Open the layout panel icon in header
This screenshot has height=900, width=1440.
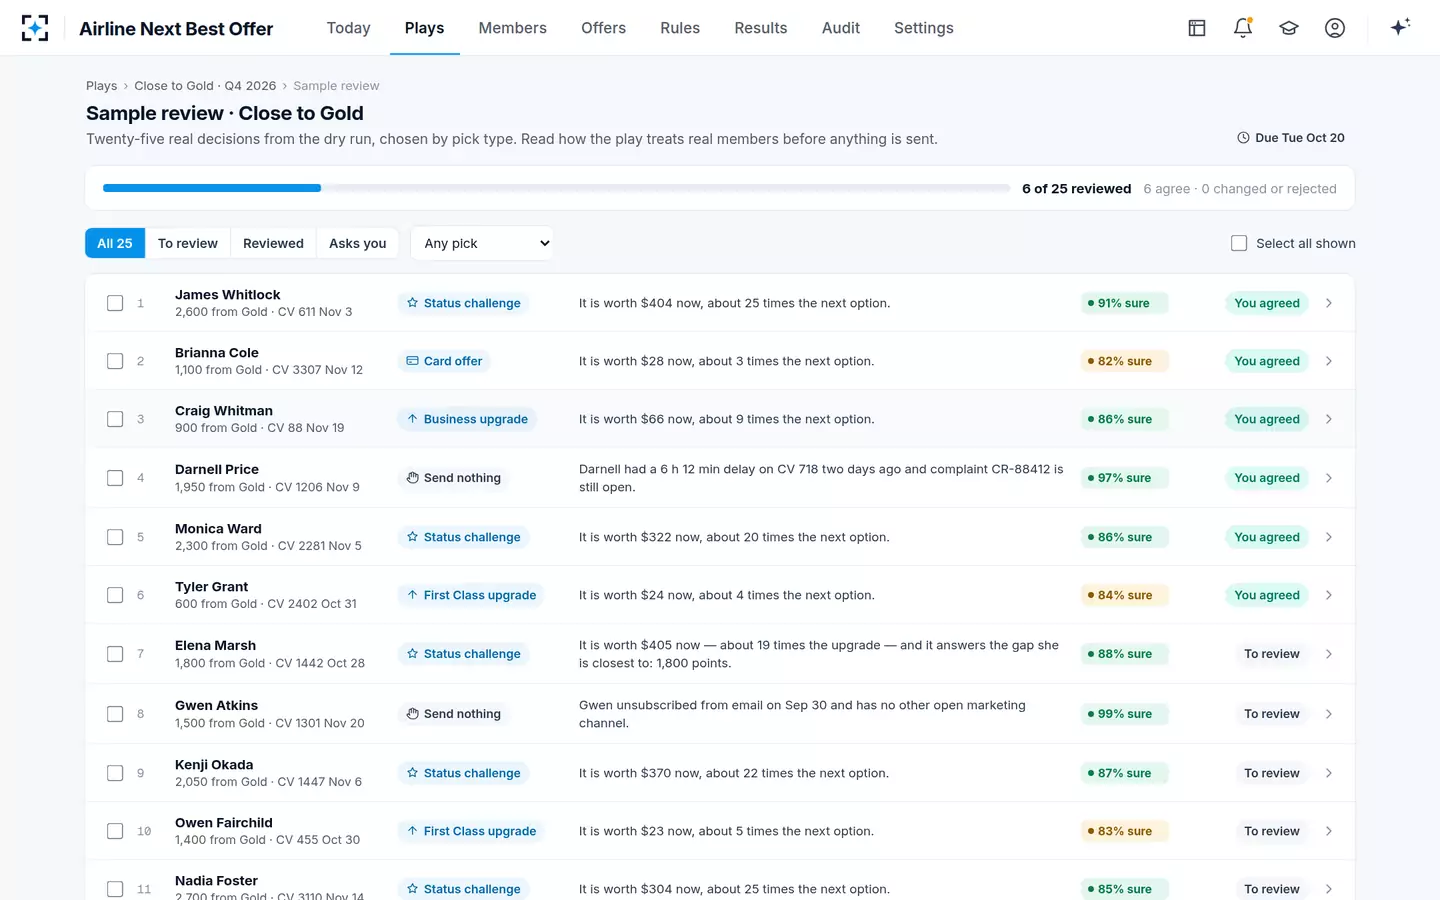click(1197, 28)
